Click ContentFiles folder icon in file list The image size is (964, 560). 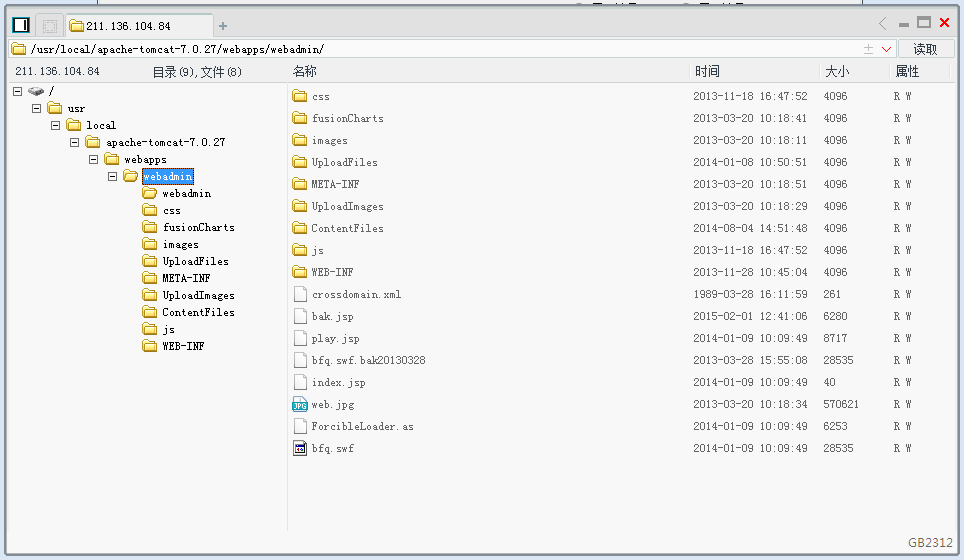(299, 228)
